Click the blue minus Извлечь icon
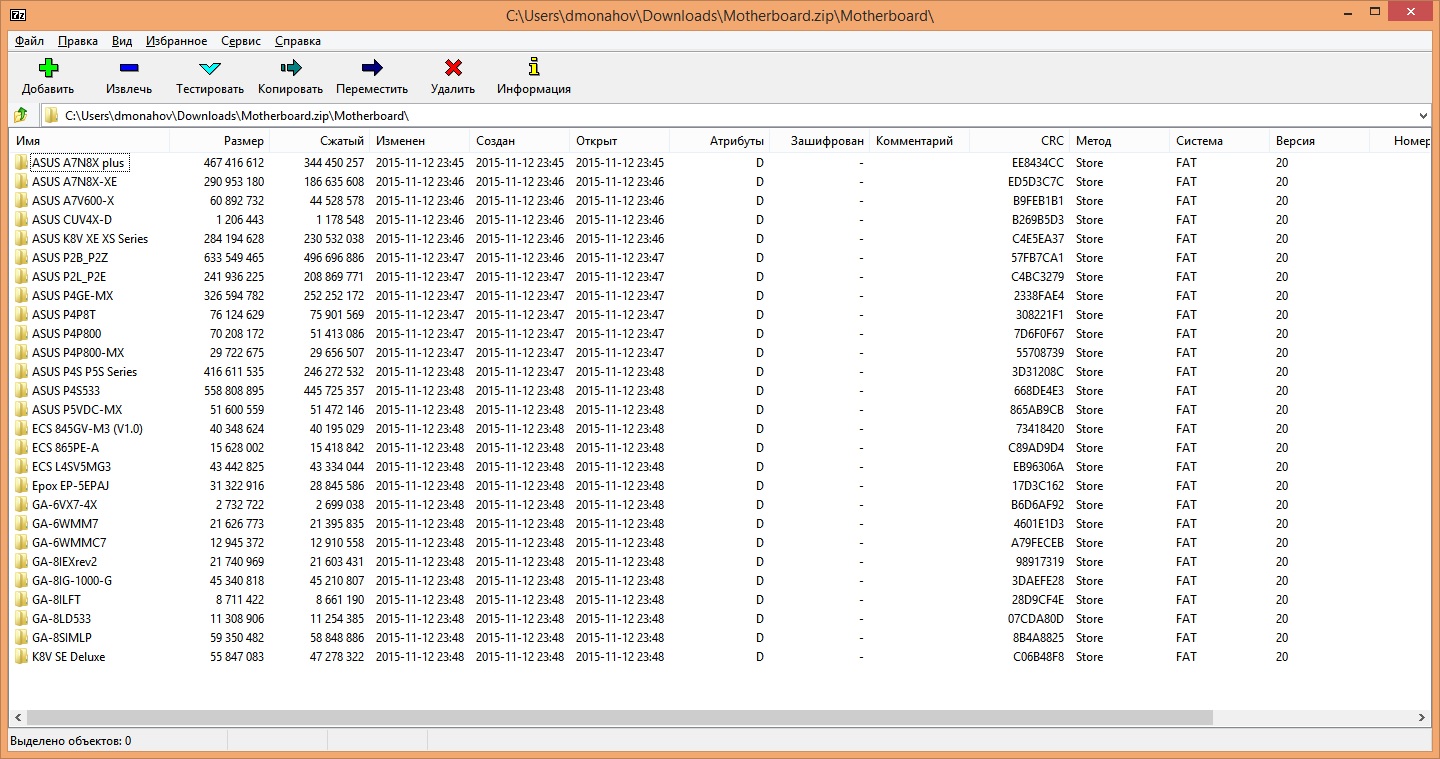The height and width of the screenshot is (759, 1440). 129,68
